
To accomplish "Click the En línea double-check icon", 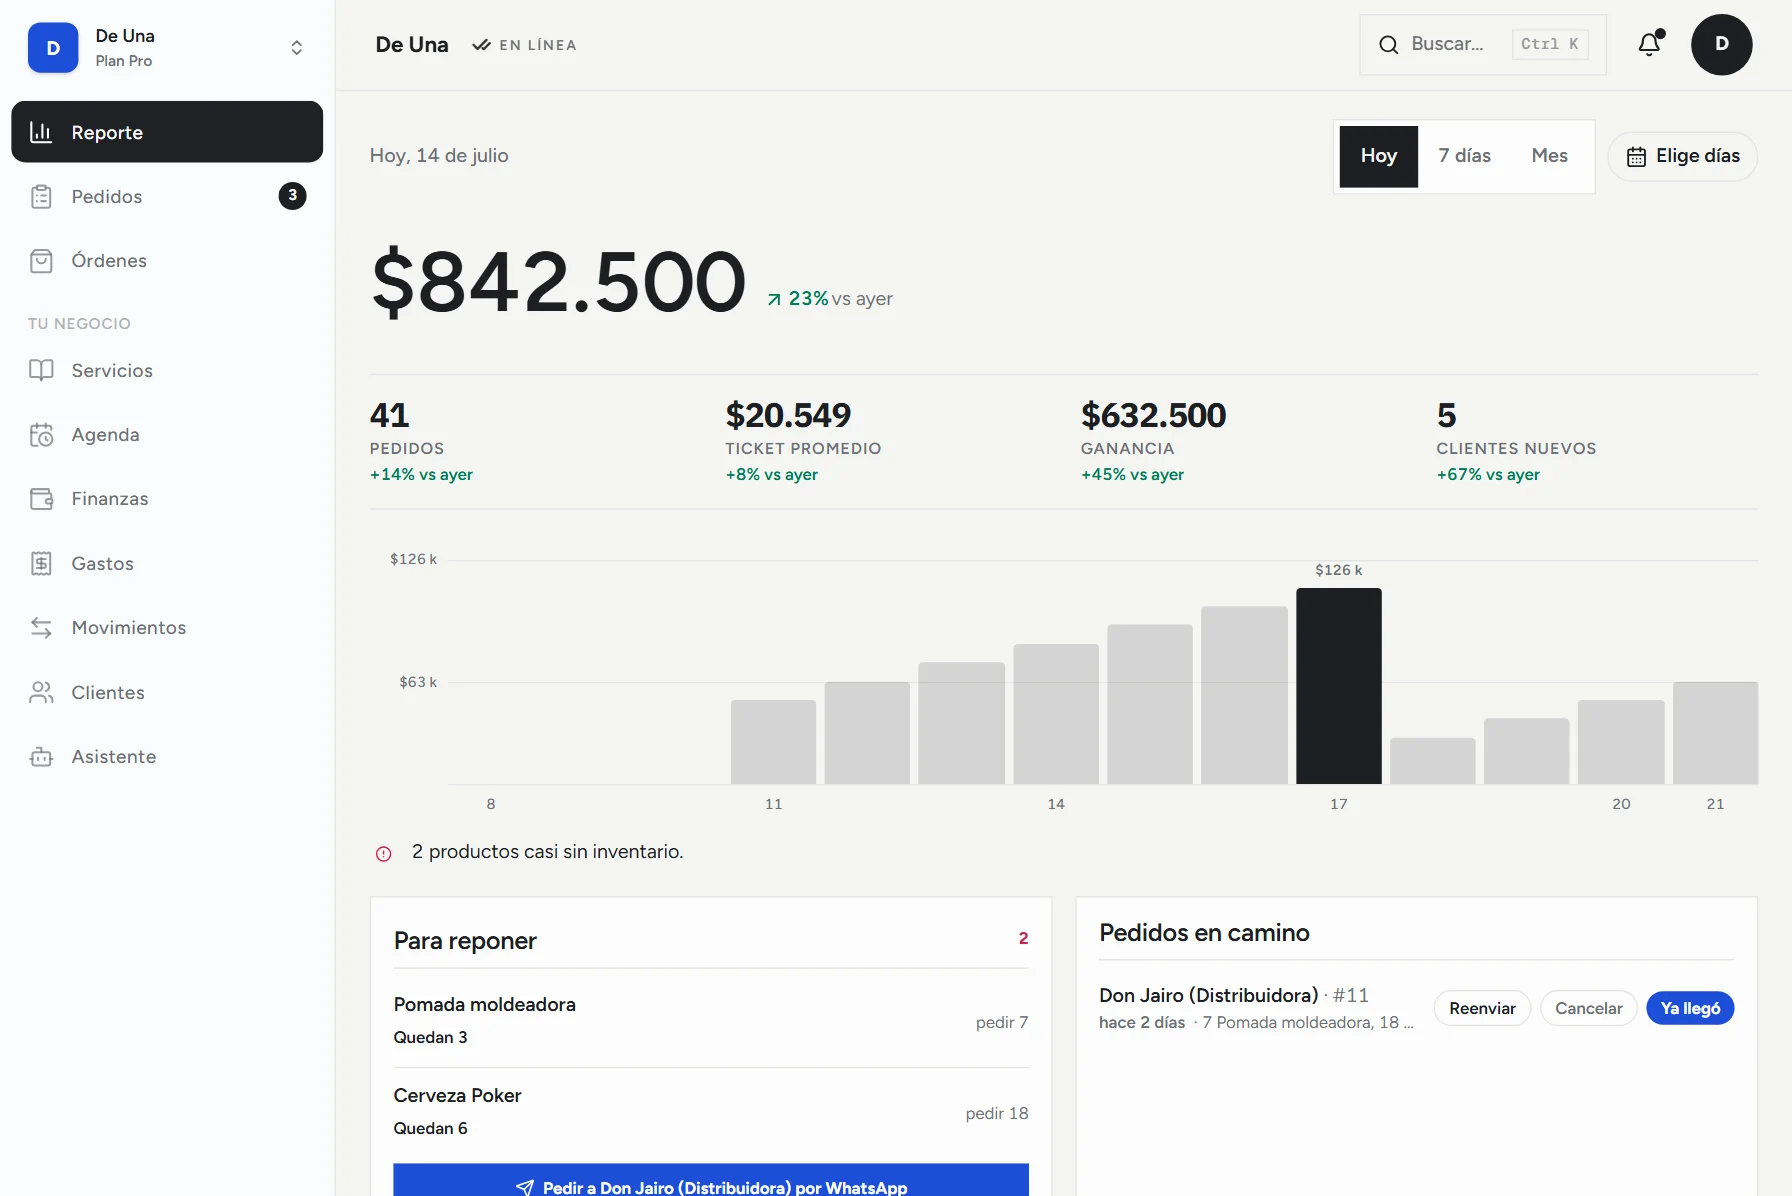I will click(x=481, y=45).
